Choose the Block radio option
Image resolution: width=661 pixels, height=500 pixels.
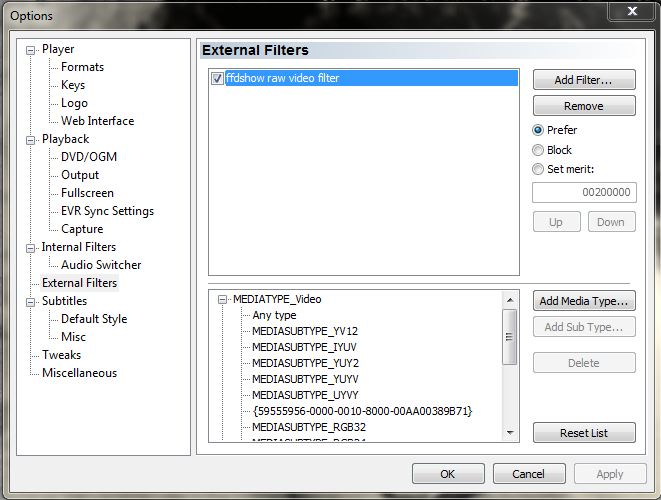pyautogui.click(x=539, y=150)
